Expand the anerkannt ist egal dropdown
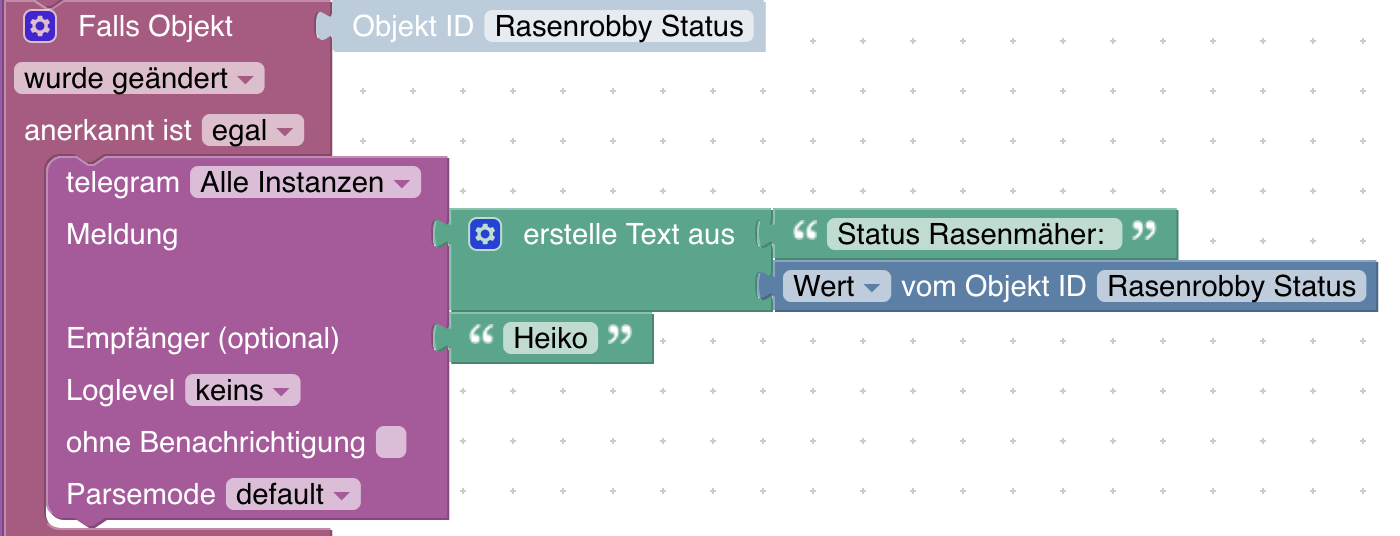This screenshot has height=536, width=1400. [x=252, y=131]
